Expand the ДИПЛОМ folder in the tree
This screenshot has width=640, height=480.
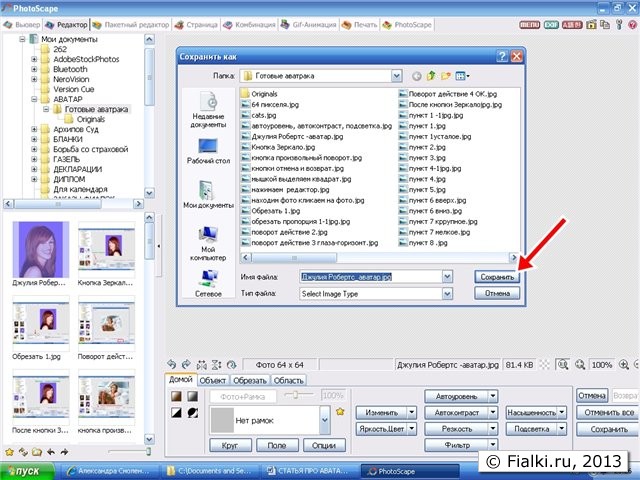(34, 179)
